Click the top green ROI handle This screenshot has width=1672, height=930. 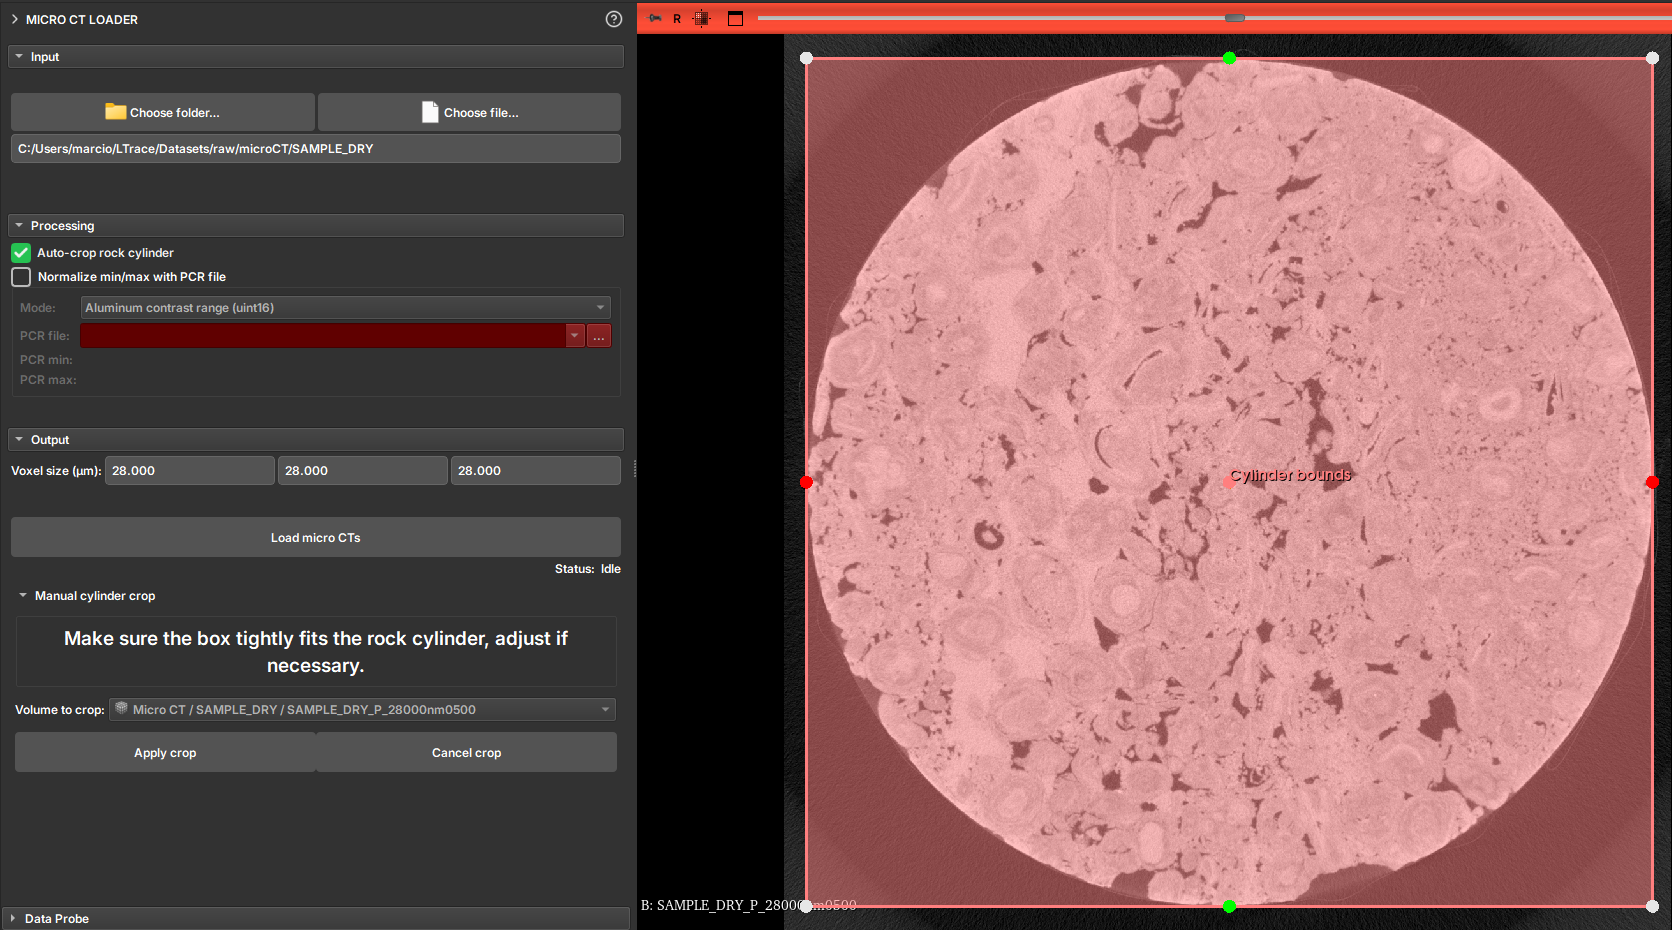click(1229, 58)
